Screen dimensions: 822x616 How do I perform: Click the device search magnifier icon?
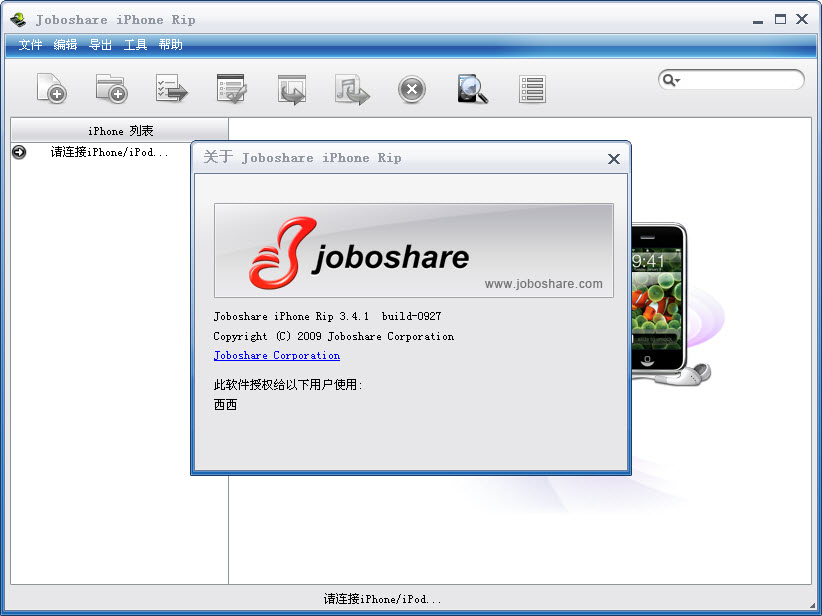[x=472, y=89]
